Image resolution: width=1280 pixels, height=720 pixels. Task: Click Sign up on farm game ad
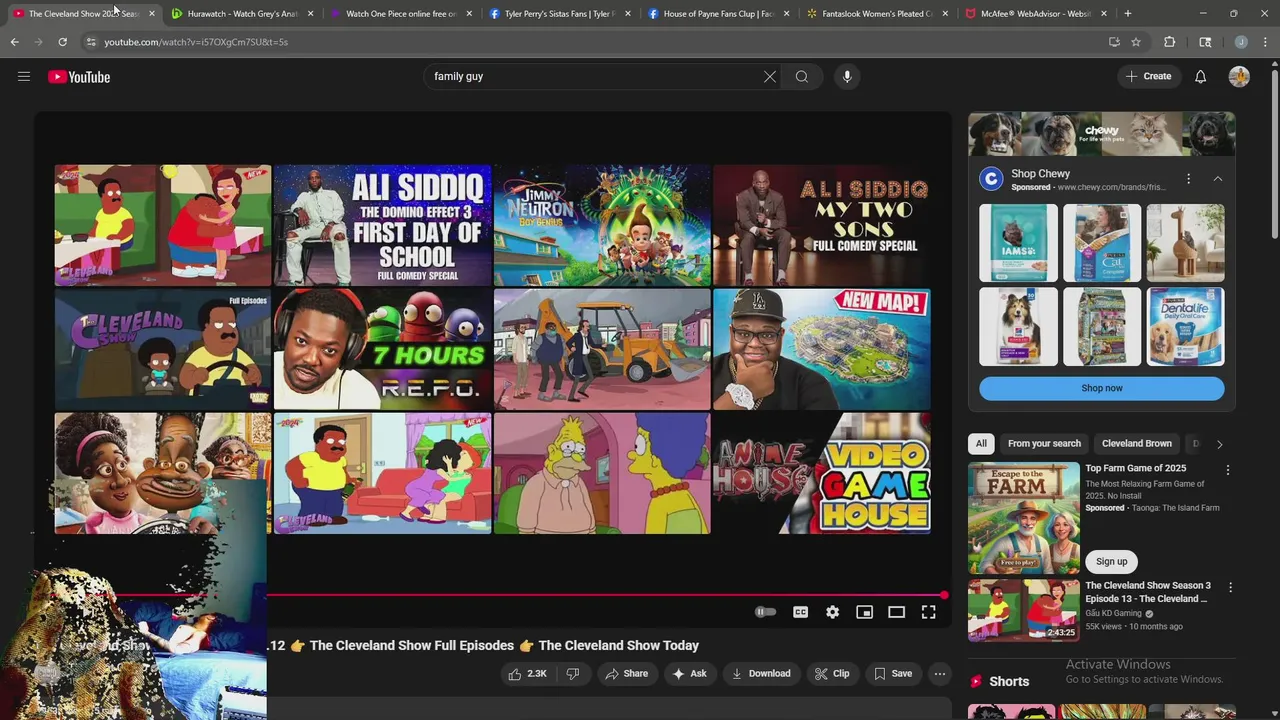click(1111, 562)
